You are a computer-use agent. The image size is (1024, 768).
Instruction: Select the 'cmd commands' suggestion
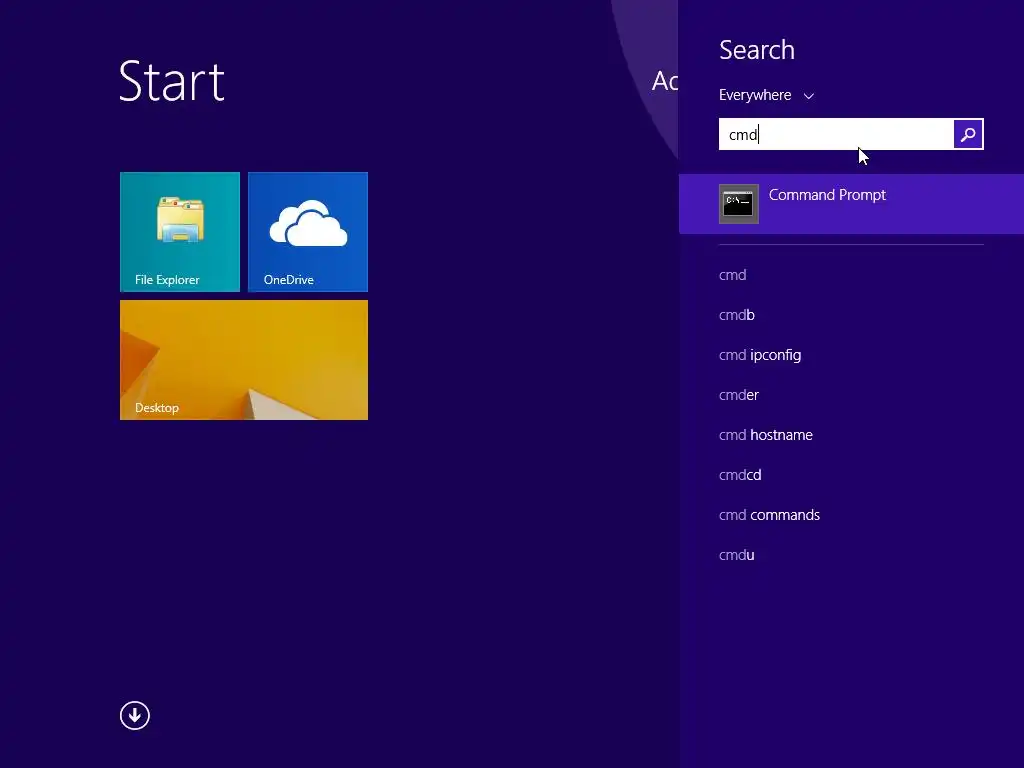pyautogui.click(x=769, y=515)
